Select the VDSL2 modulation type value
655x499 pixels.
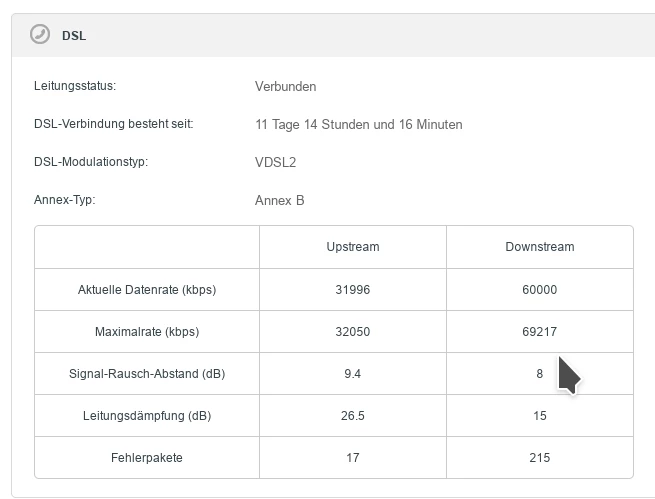(276, 162)
